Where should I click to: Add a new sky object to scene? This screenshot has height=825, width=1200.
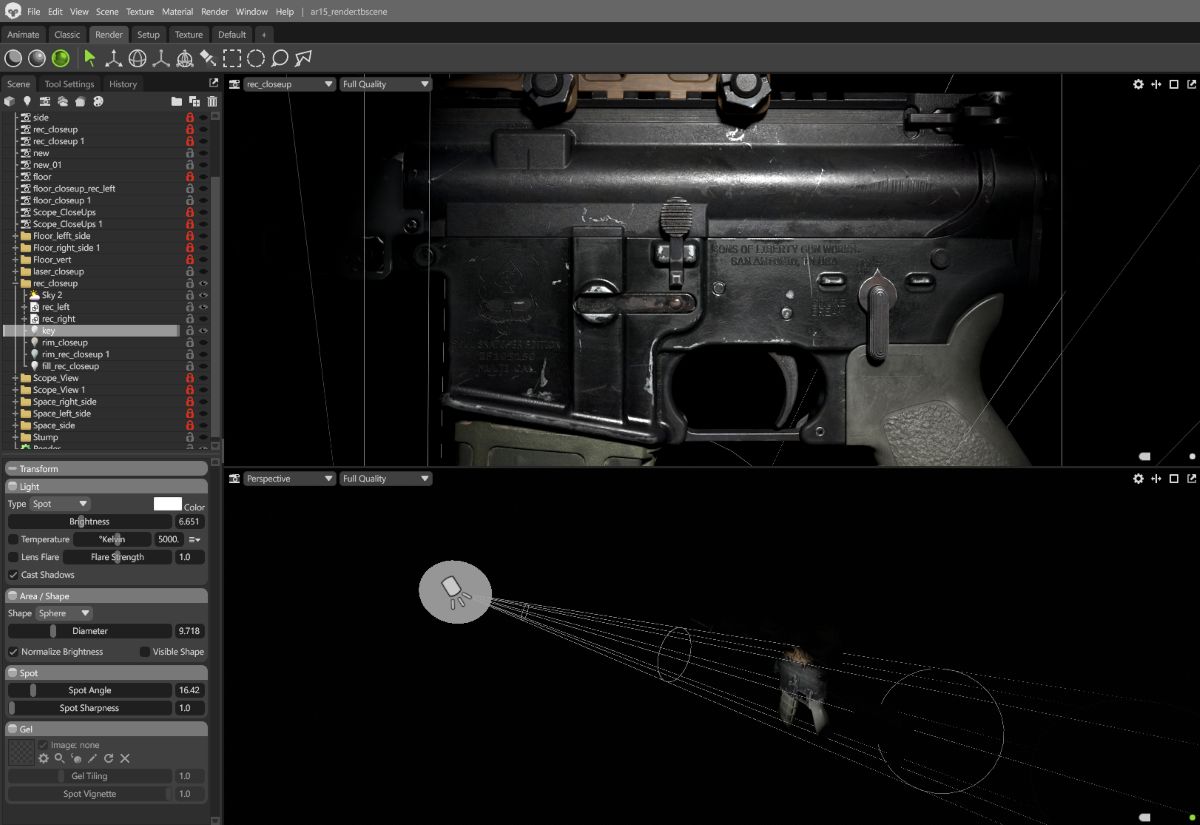(x=62, y=101)
